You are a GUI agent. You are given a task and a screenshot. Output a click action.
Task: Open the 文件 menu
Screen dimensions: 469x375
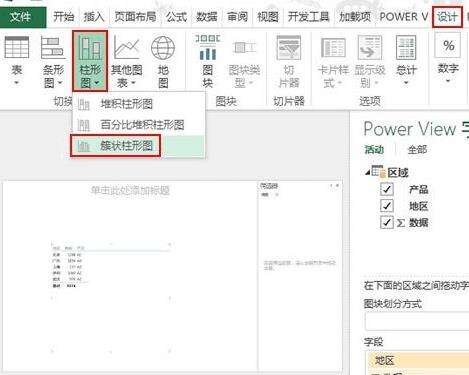23,17
